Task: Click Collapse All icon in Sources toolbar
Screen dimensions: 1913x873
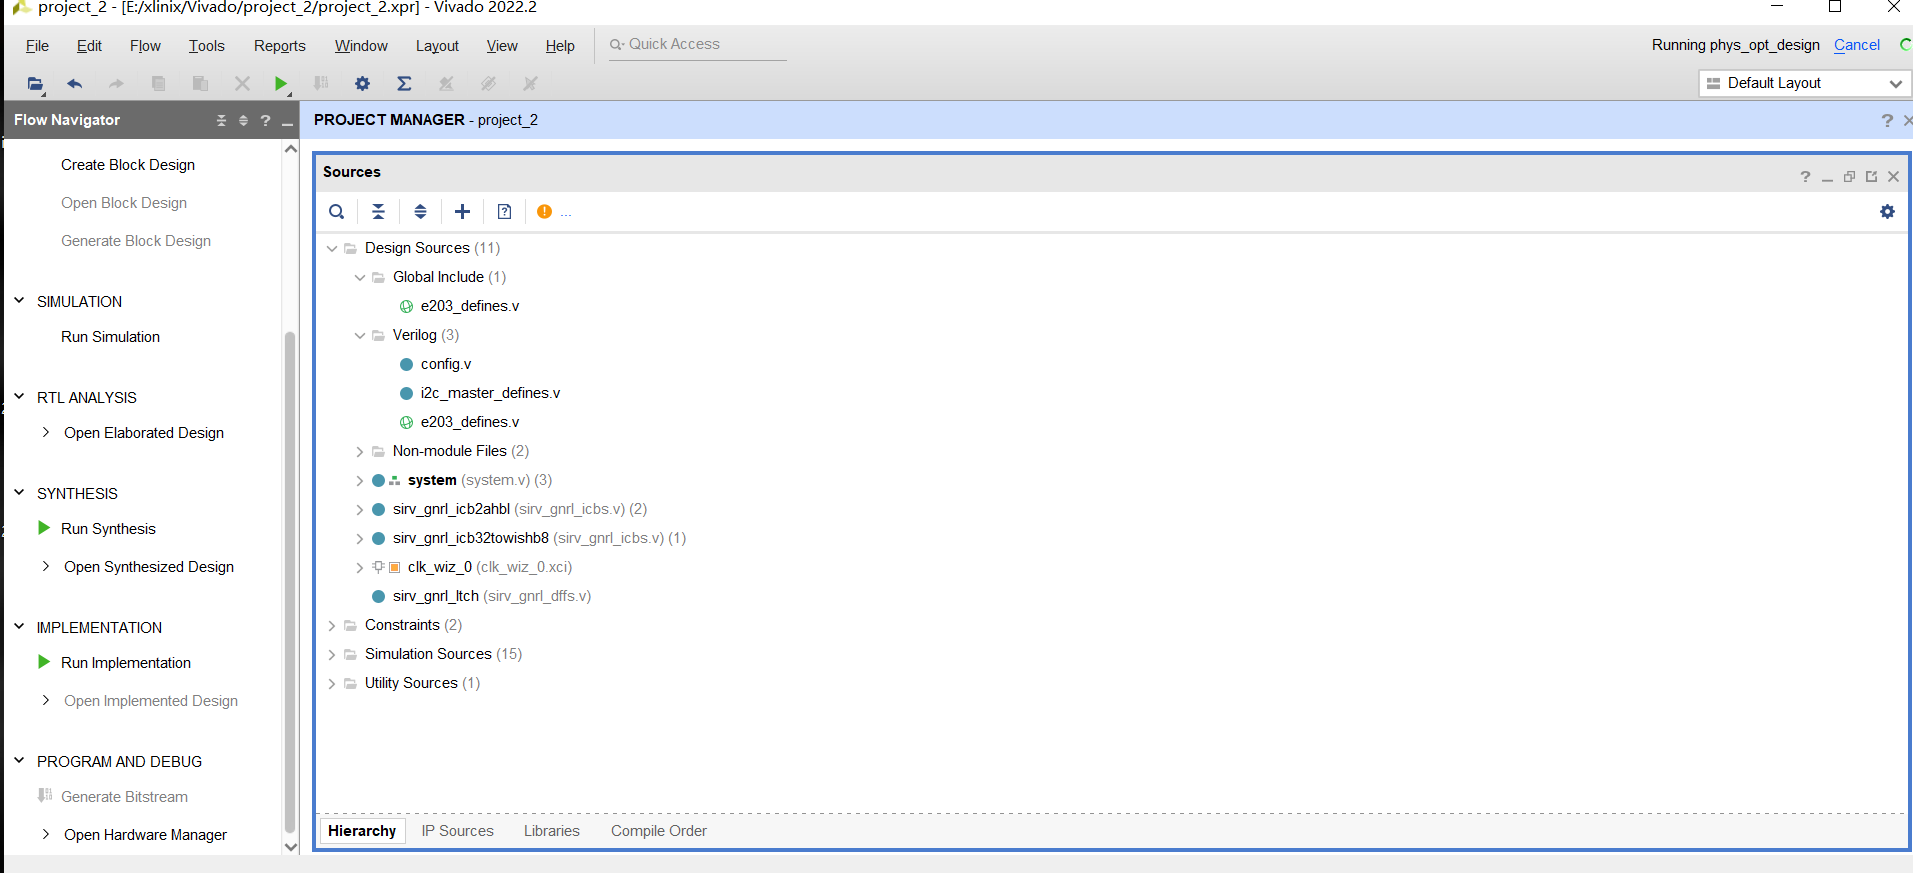Action: tap(378, 212)
